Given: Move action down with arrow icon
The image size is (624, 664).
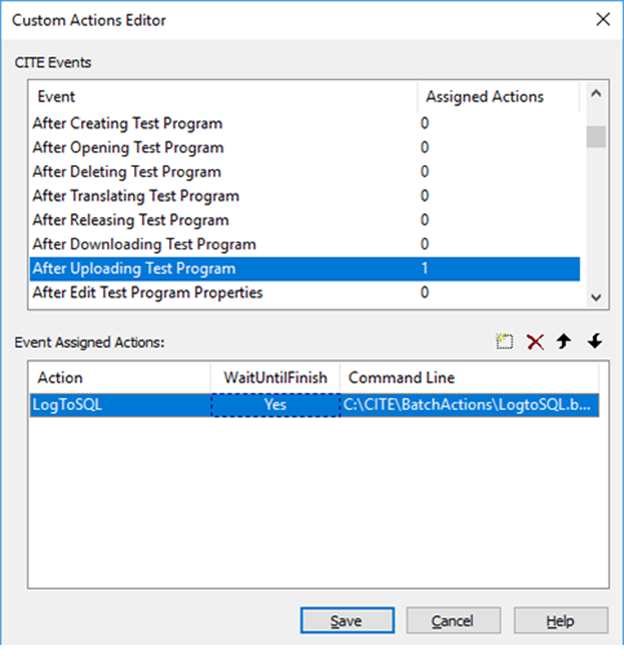Looking at the screenshot, I should coord(595,341).
